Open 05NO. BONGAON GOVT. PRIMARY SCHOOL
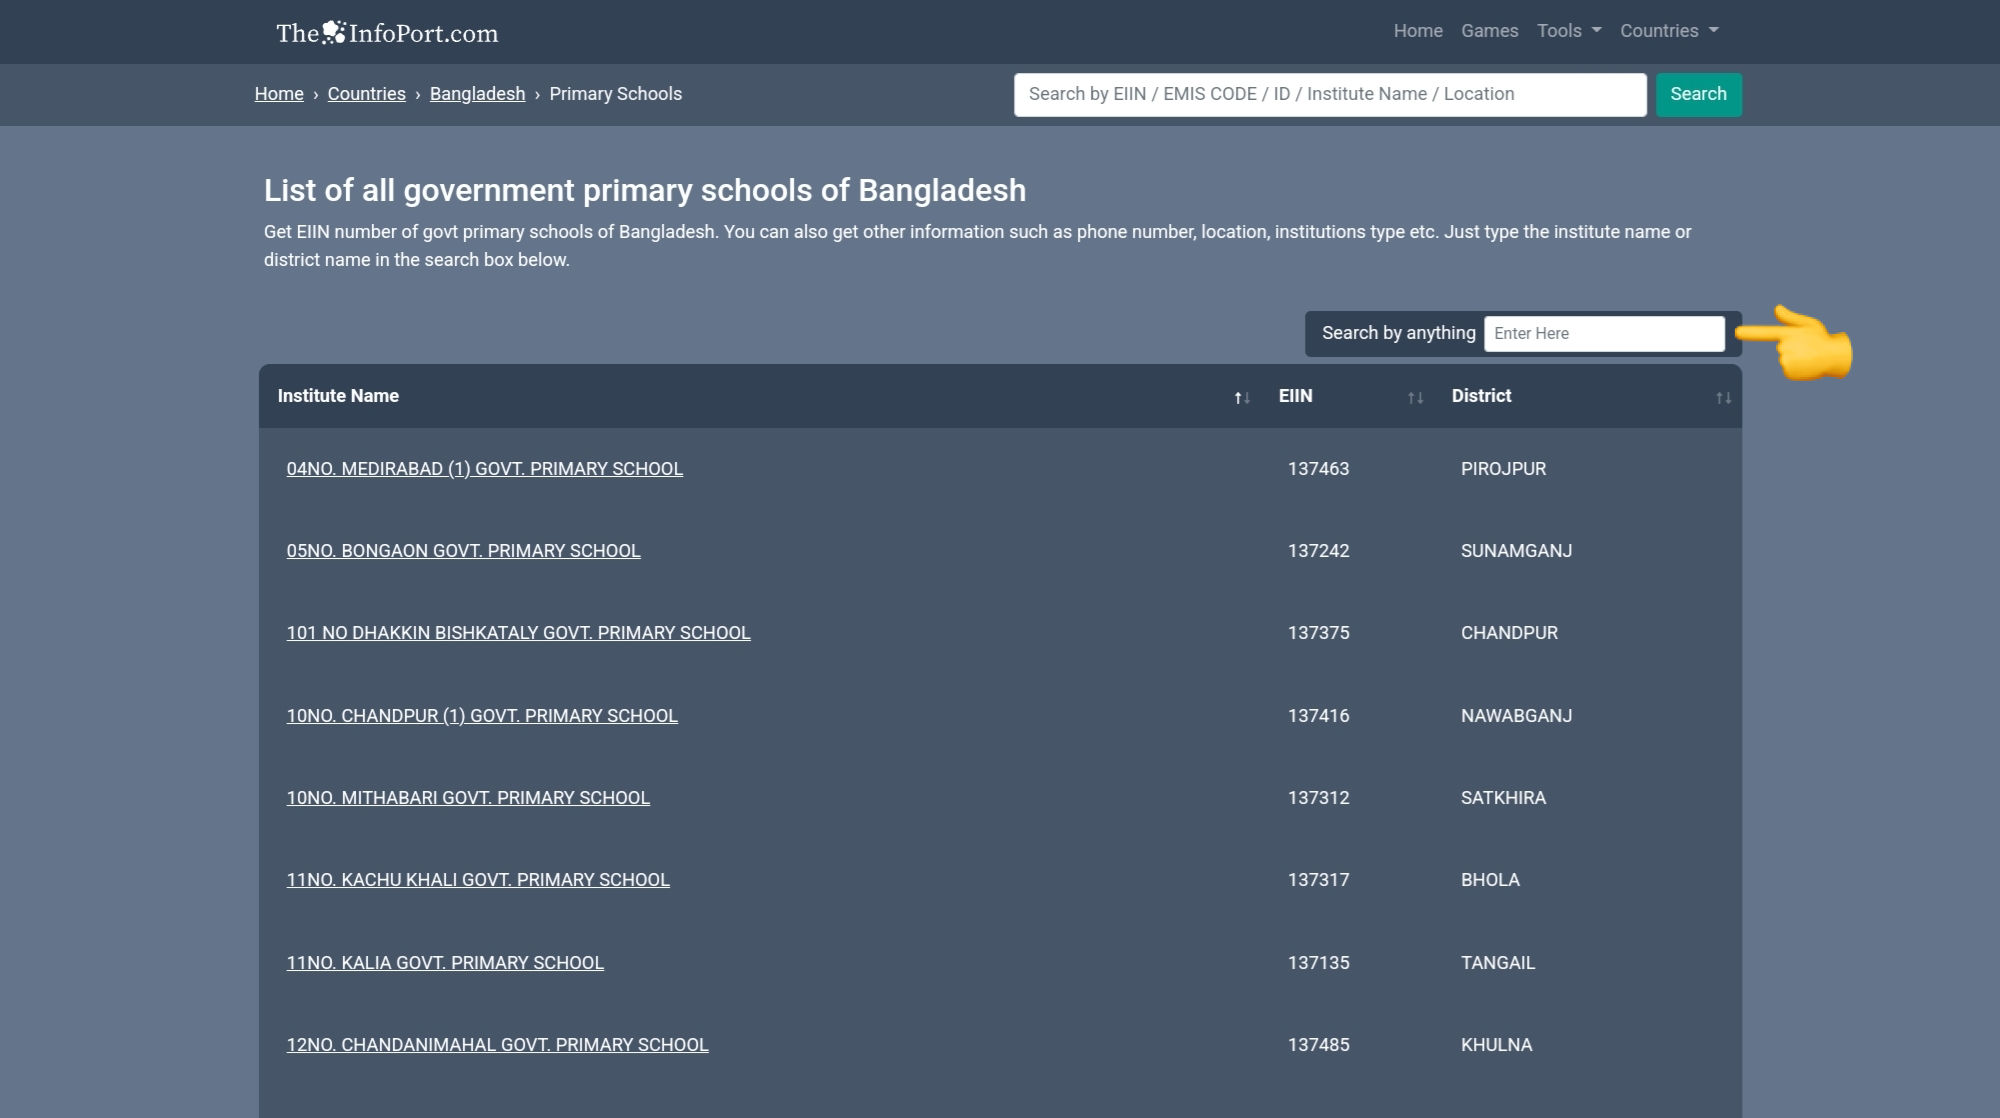 point(463,551)
